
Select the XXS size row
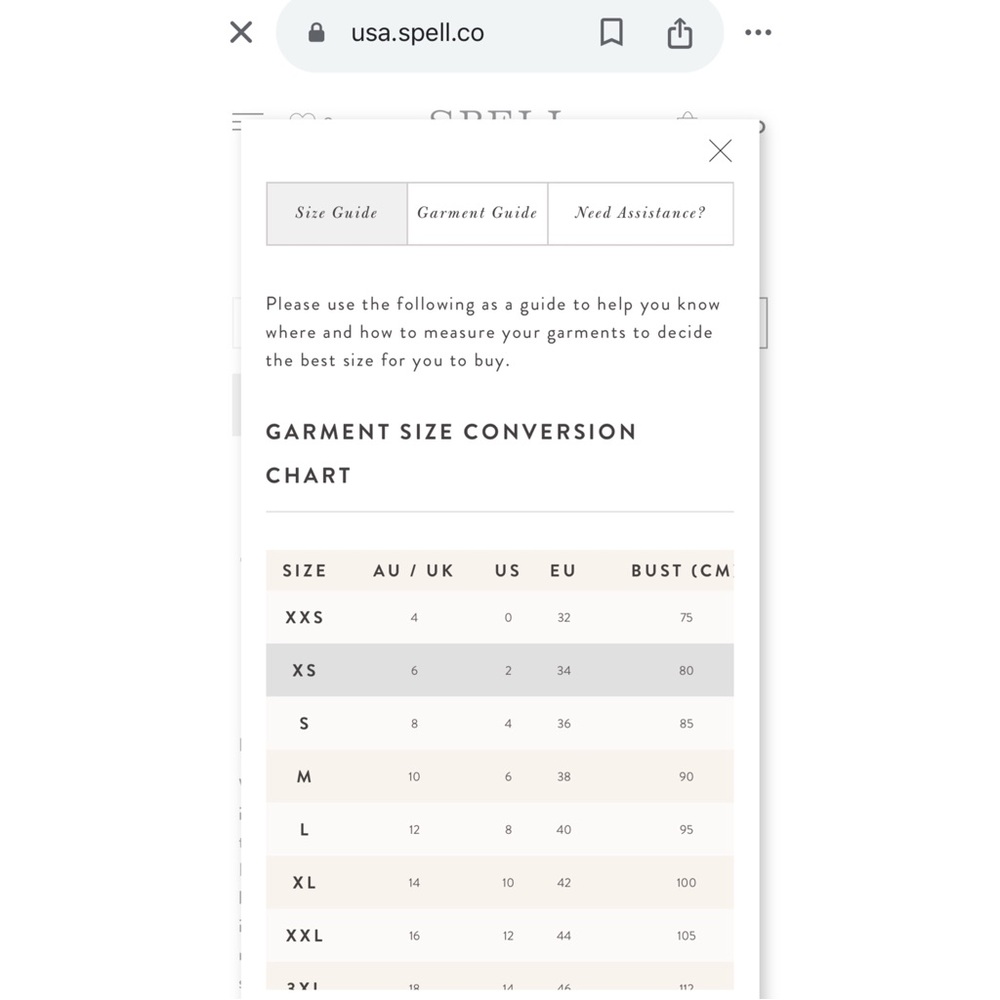point(499,617)
